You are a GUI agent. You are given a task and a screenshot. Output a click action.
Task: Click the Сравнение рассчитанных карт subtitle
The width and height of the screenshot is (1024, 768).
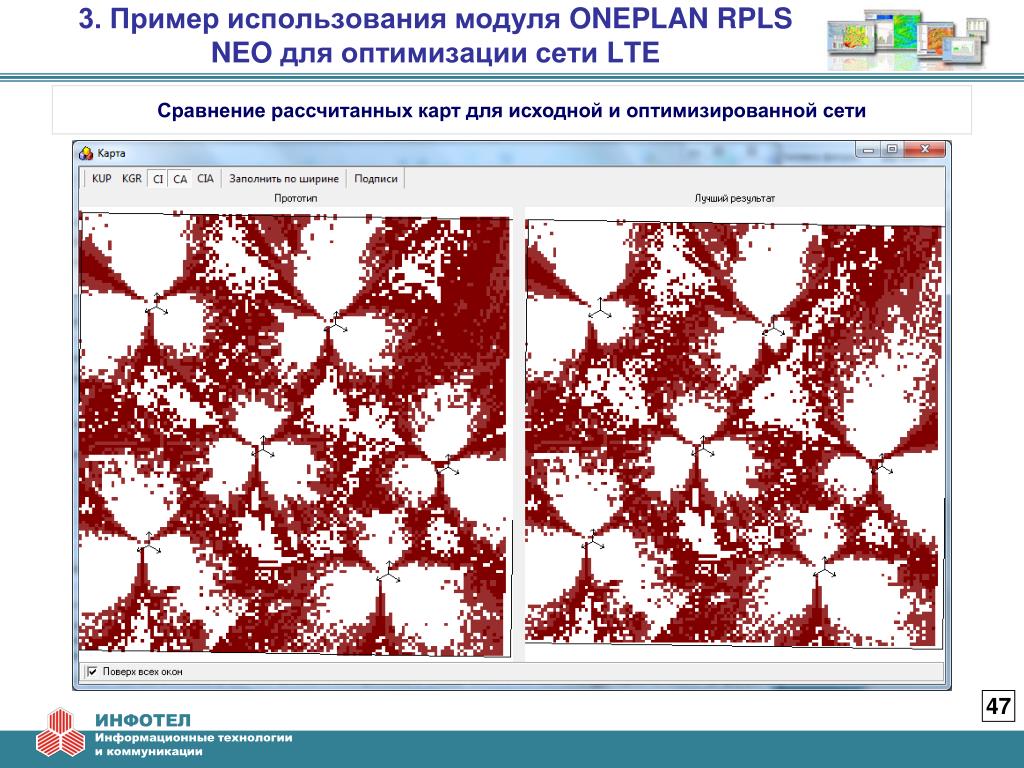[x=511, y=110]
